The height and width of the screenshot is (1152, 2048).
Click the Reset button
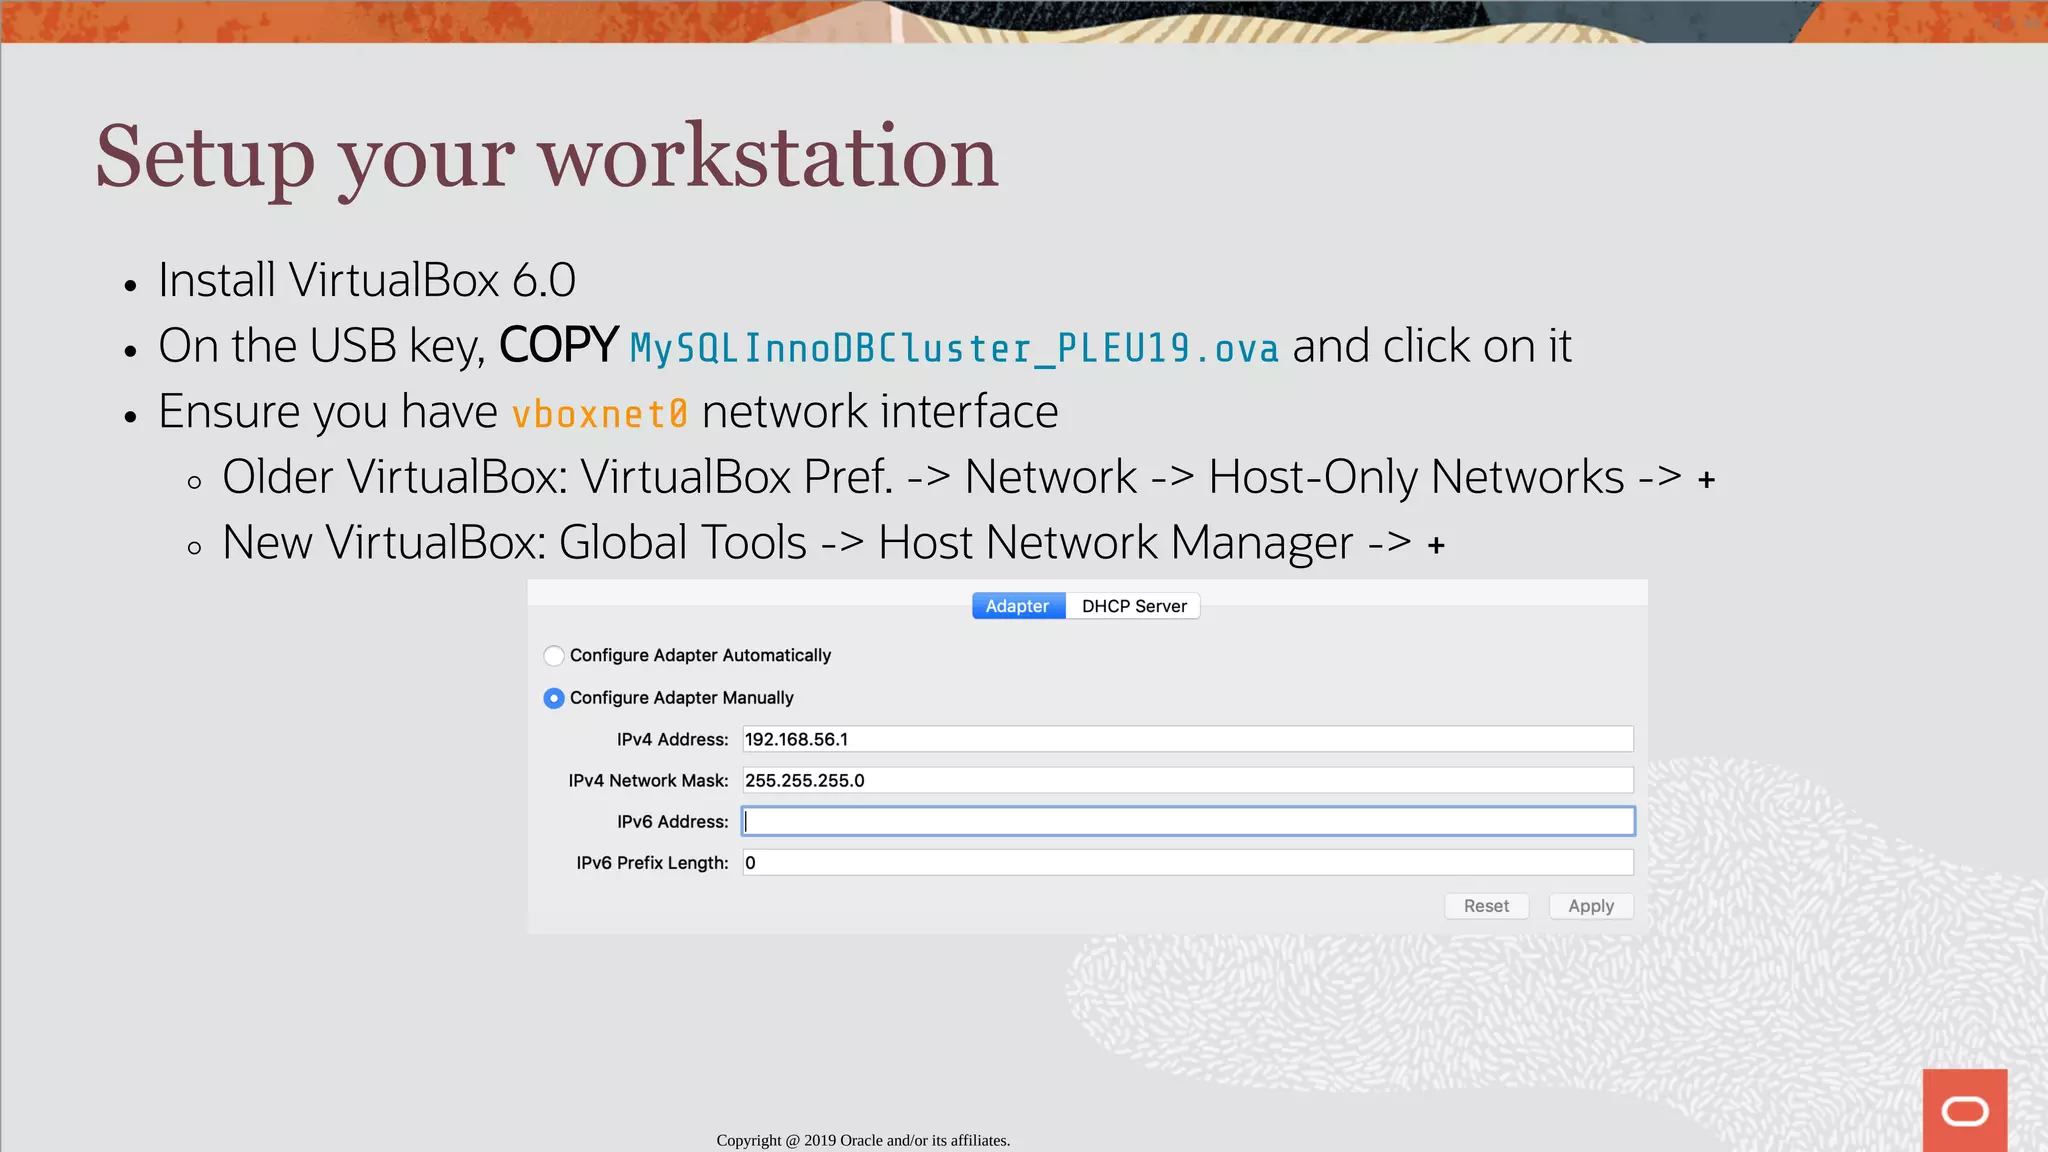[1486, 906]
